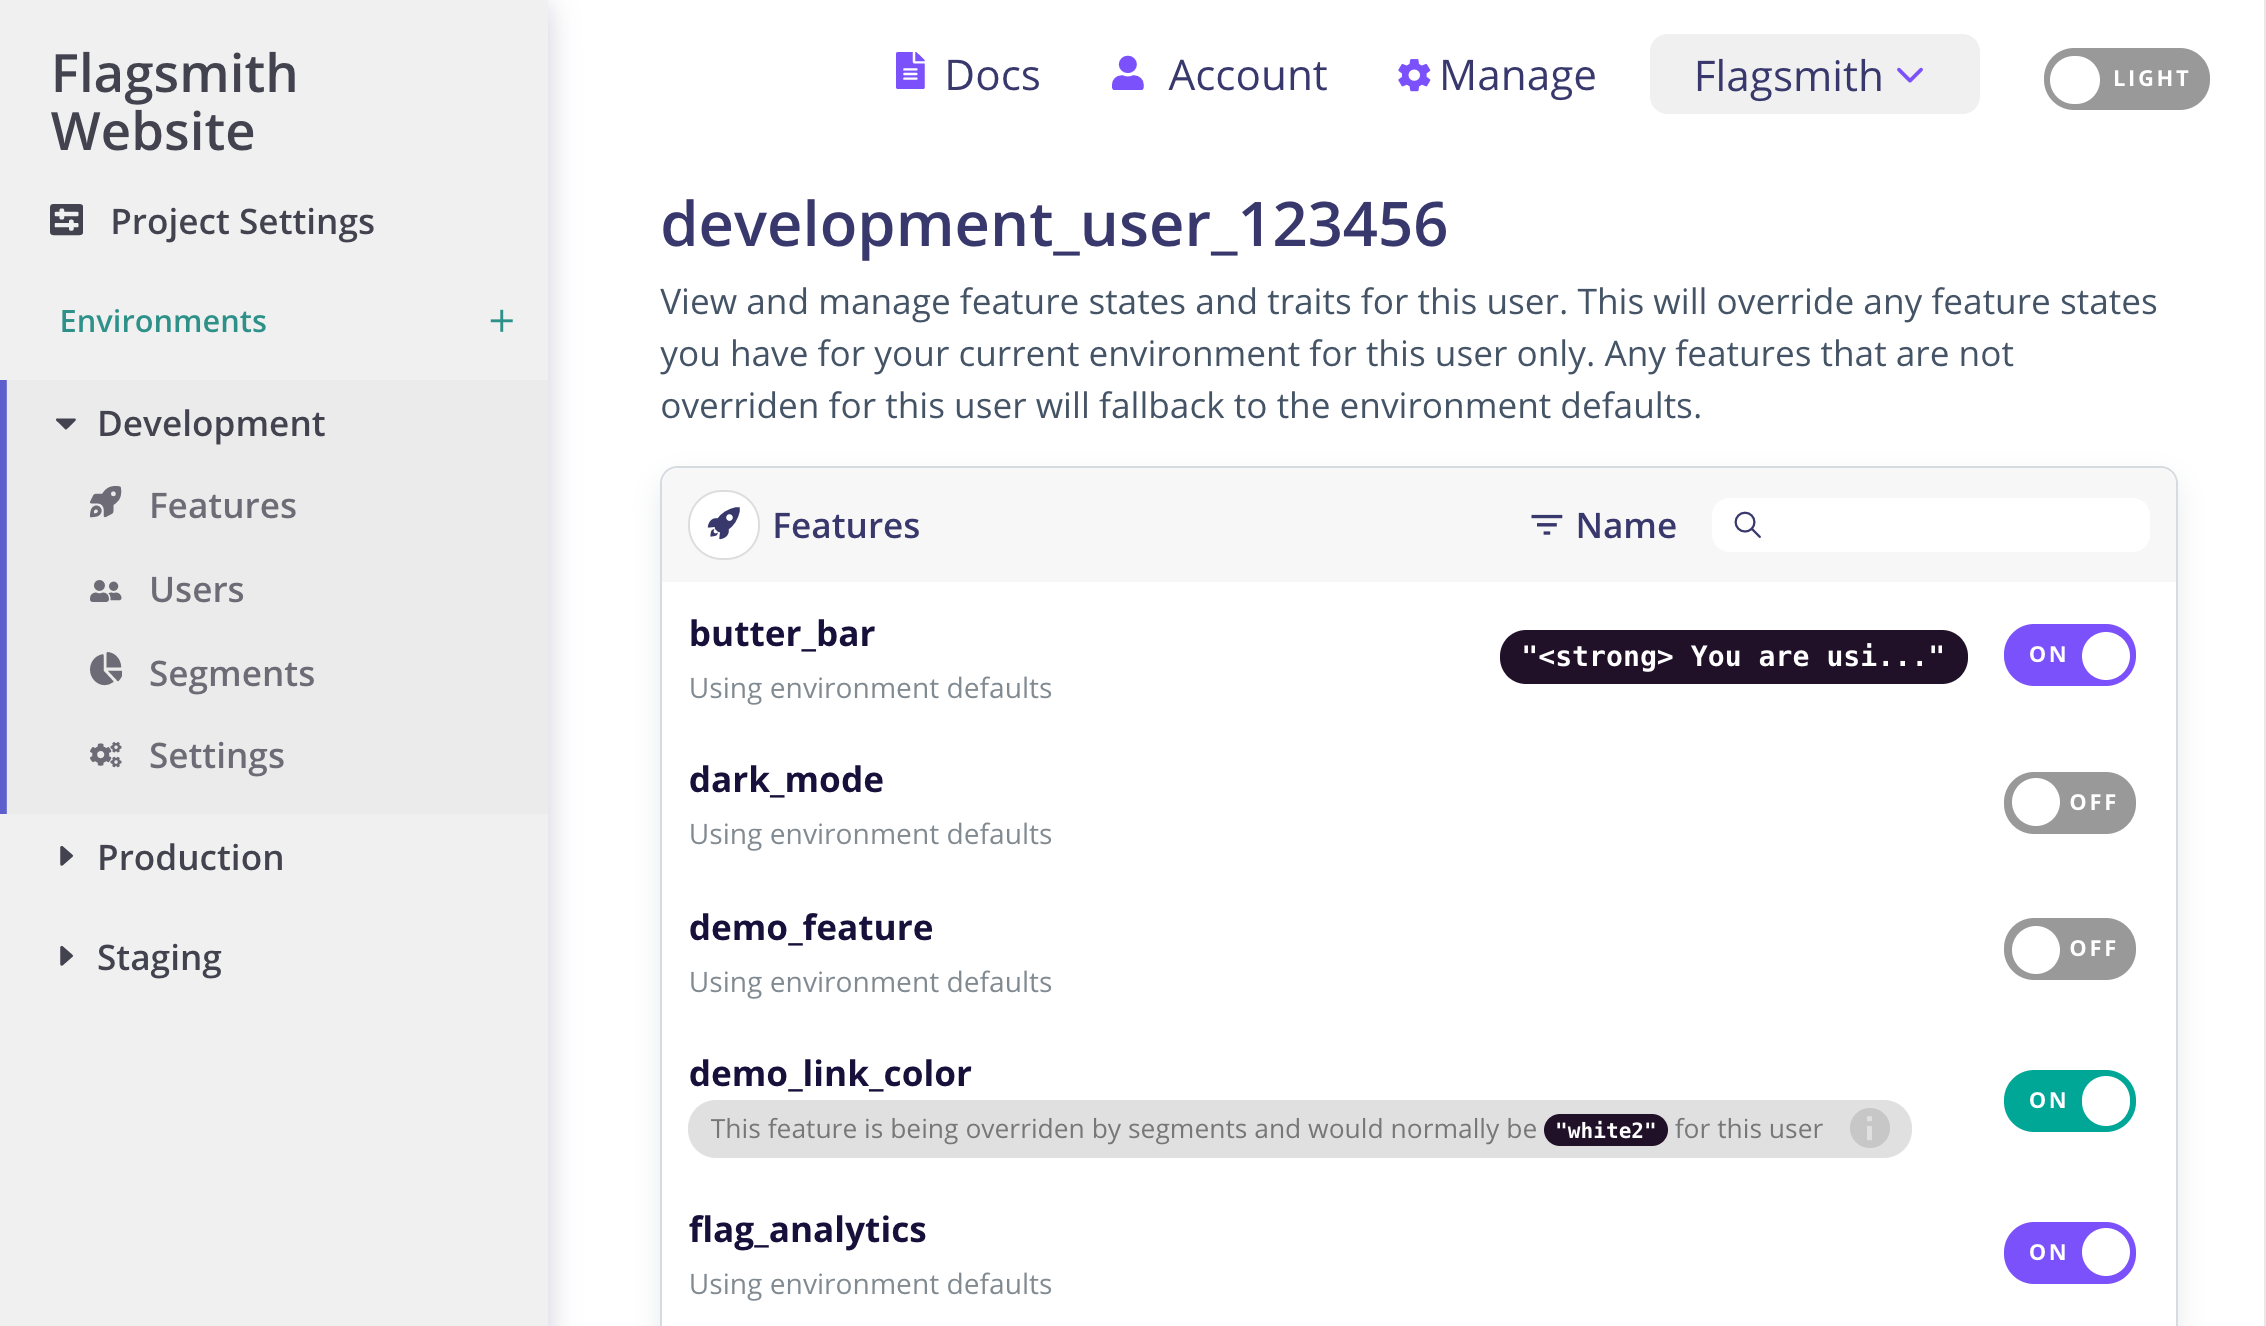Open the Flagsmith organization dropdown
Viewport: 2266px width, 1326px height.
[1812, 74]
